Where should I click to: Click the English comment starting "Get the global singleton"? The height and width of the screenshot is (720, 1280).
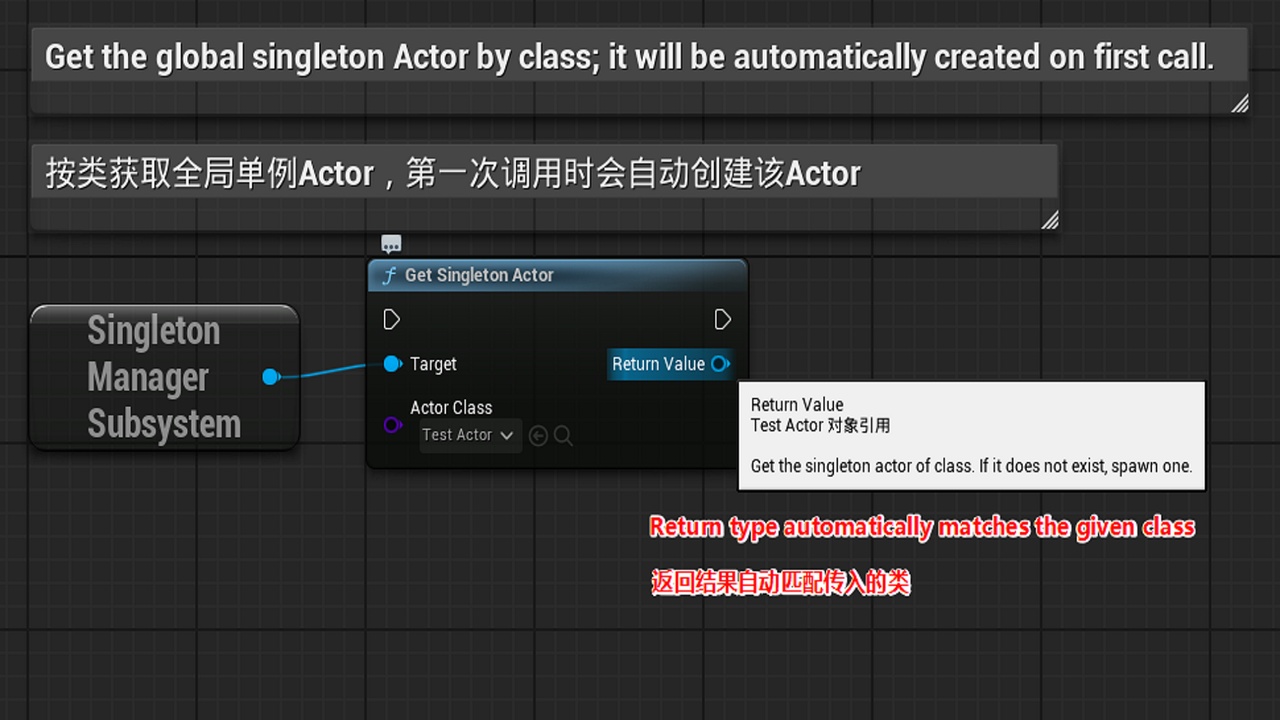(630, 57)
